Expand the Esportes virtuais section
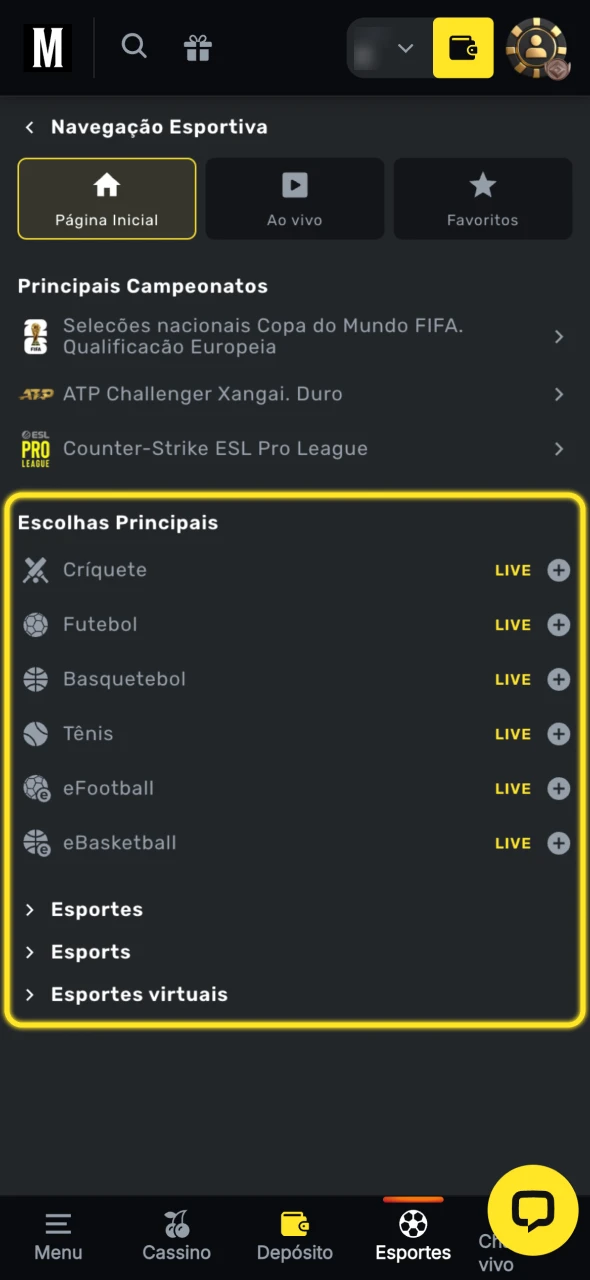 138,994
